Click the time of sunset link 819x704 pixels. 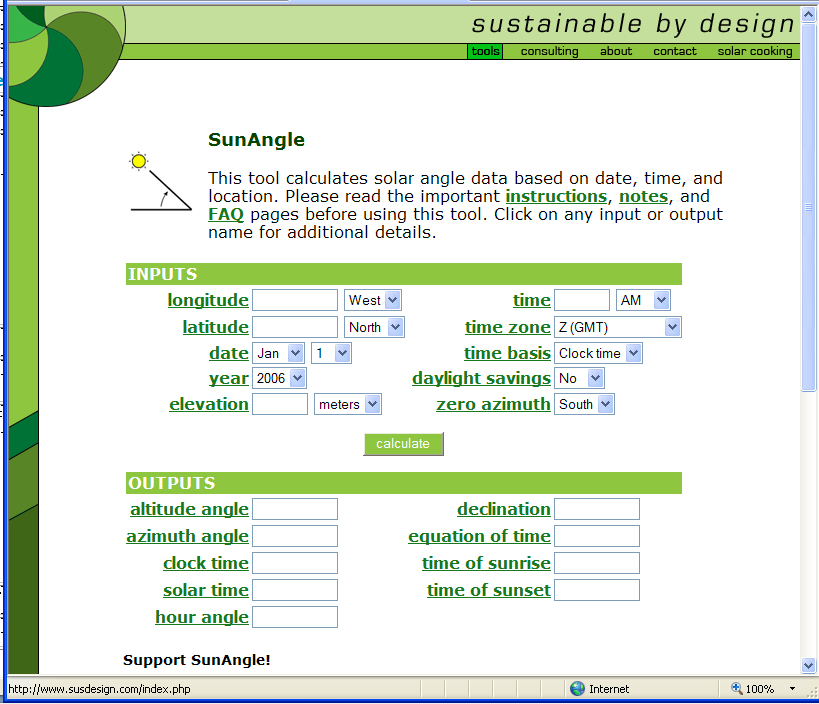pos(489,590)
